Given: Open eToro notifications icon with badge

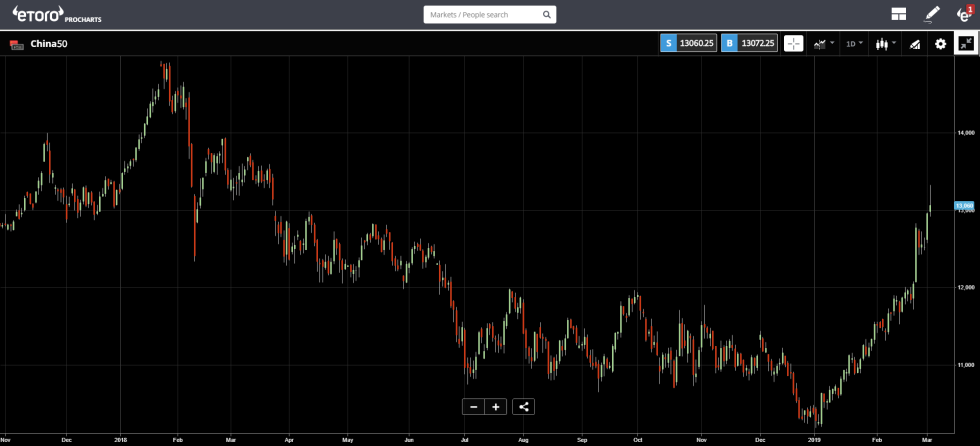Looking at the screenshot, I should pos(964,14).
